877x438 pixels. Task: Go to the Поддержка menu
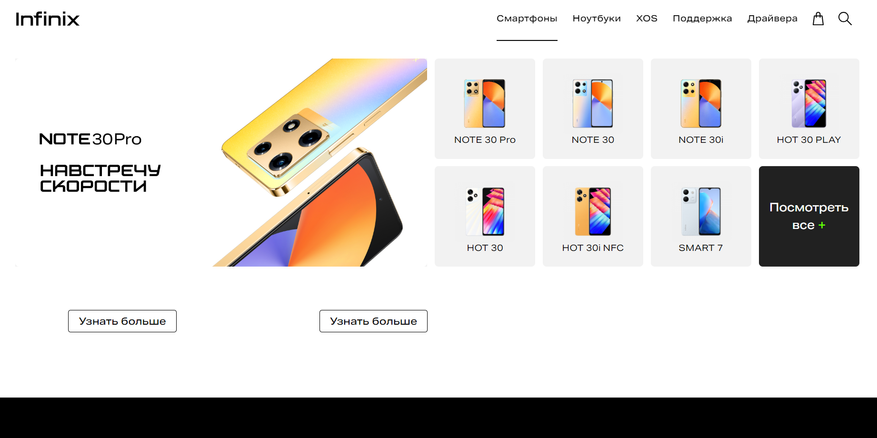click(x=702, y=18)
